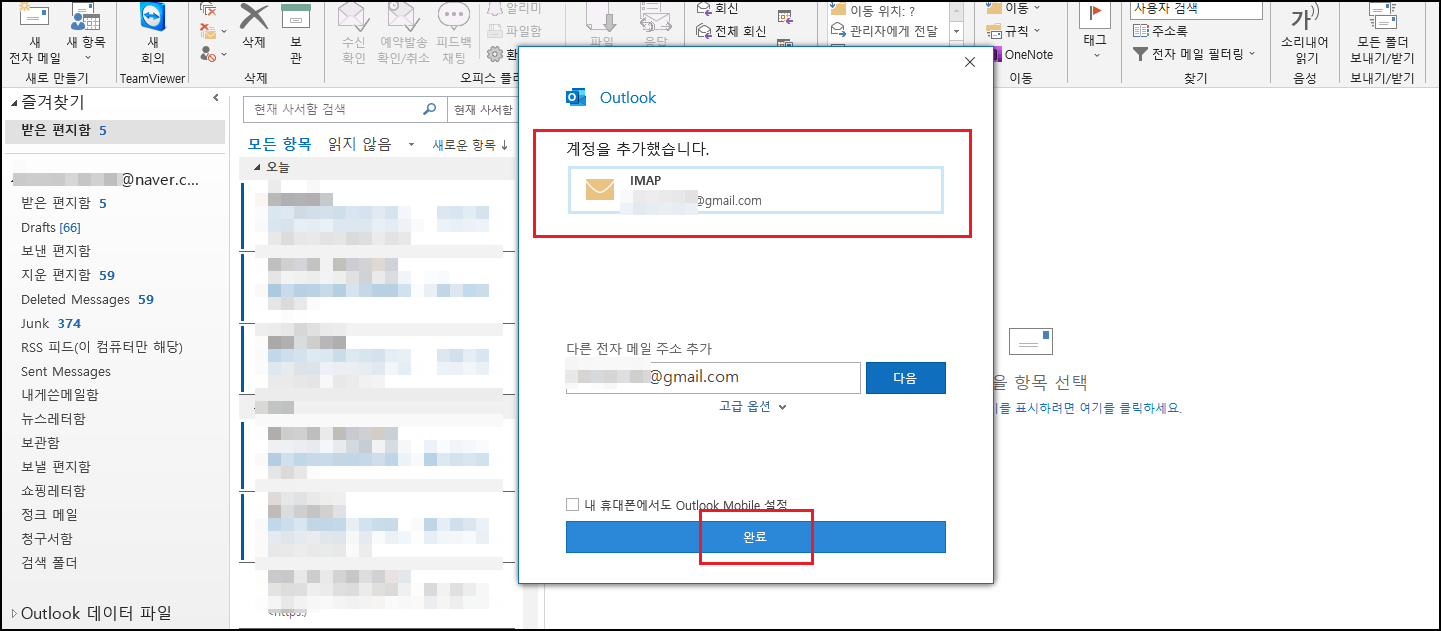Open 뉴스레터함 folder
The image size is (1441, 631).
click(54, 419)
